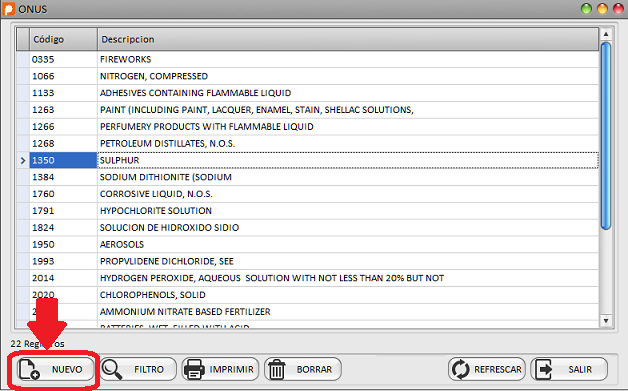This screenshot has width=628, height=391.
Task: Select code cell 2014
Action: point(63,278)
